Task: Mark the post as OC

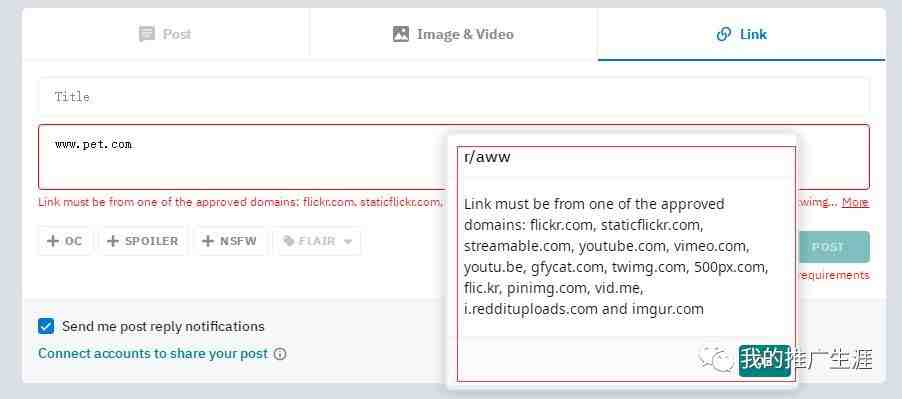Action: click(65, 241)
